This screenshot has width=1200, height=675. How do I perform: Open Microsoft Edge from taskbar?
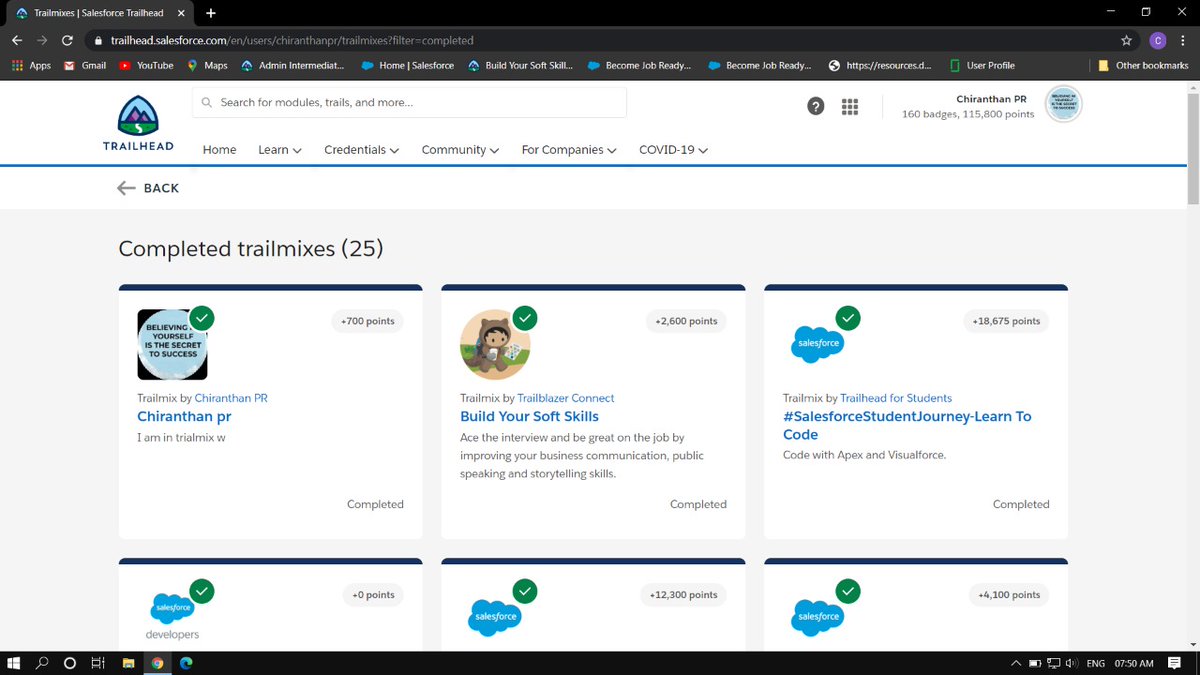pos(186,663)
